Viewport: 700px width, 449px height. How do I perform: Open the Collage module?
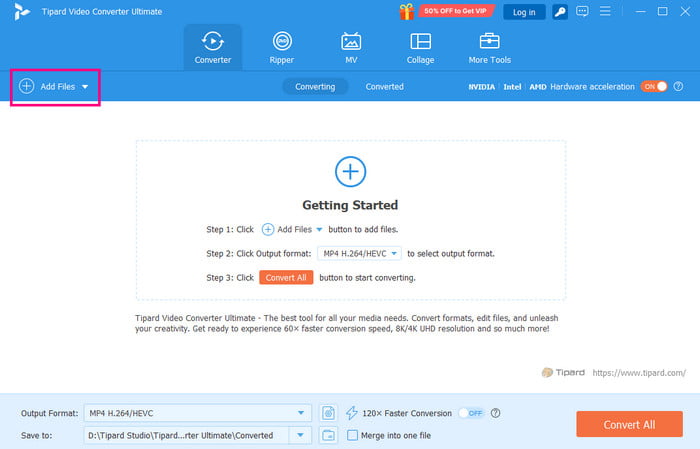[x=420, y=47]
